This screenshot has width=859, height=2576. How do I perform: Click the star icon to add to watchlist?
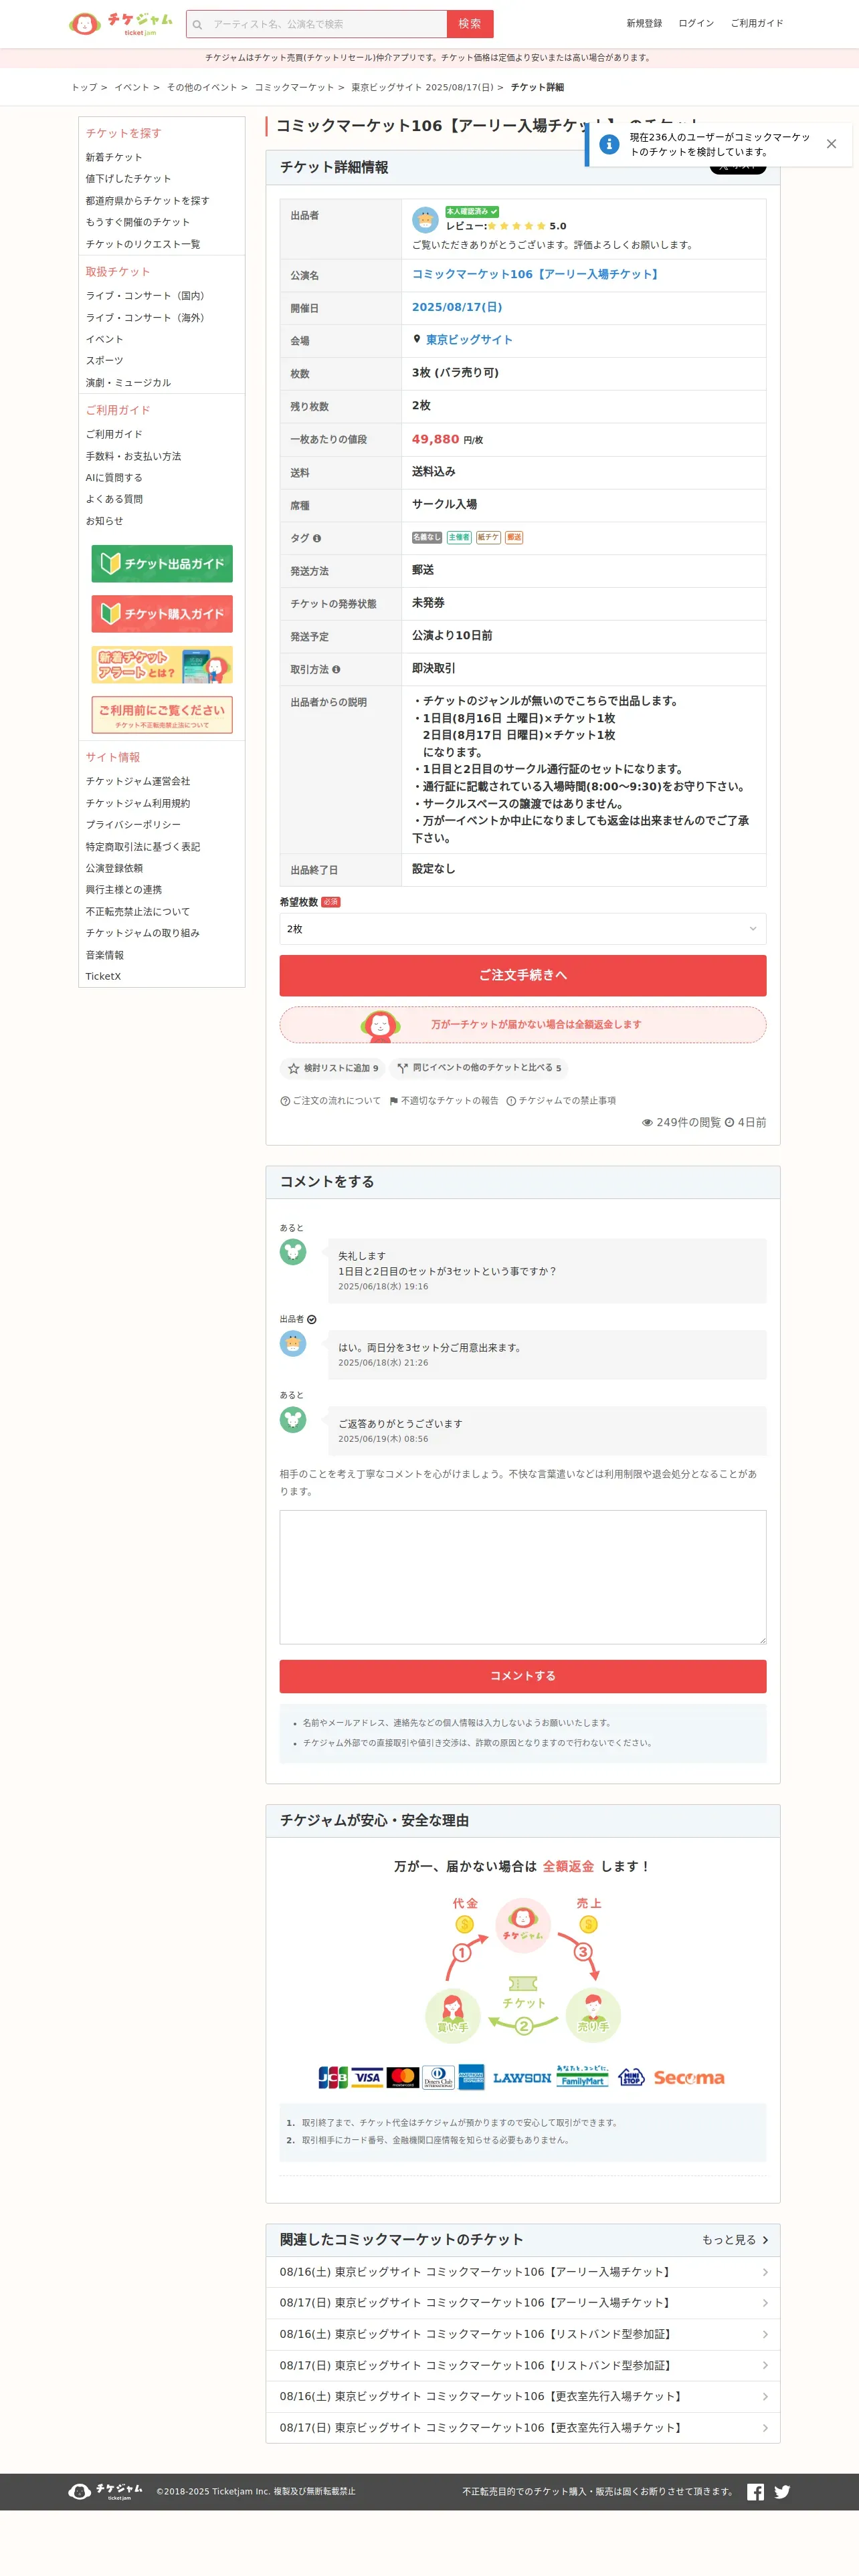tap(293, 1068)
